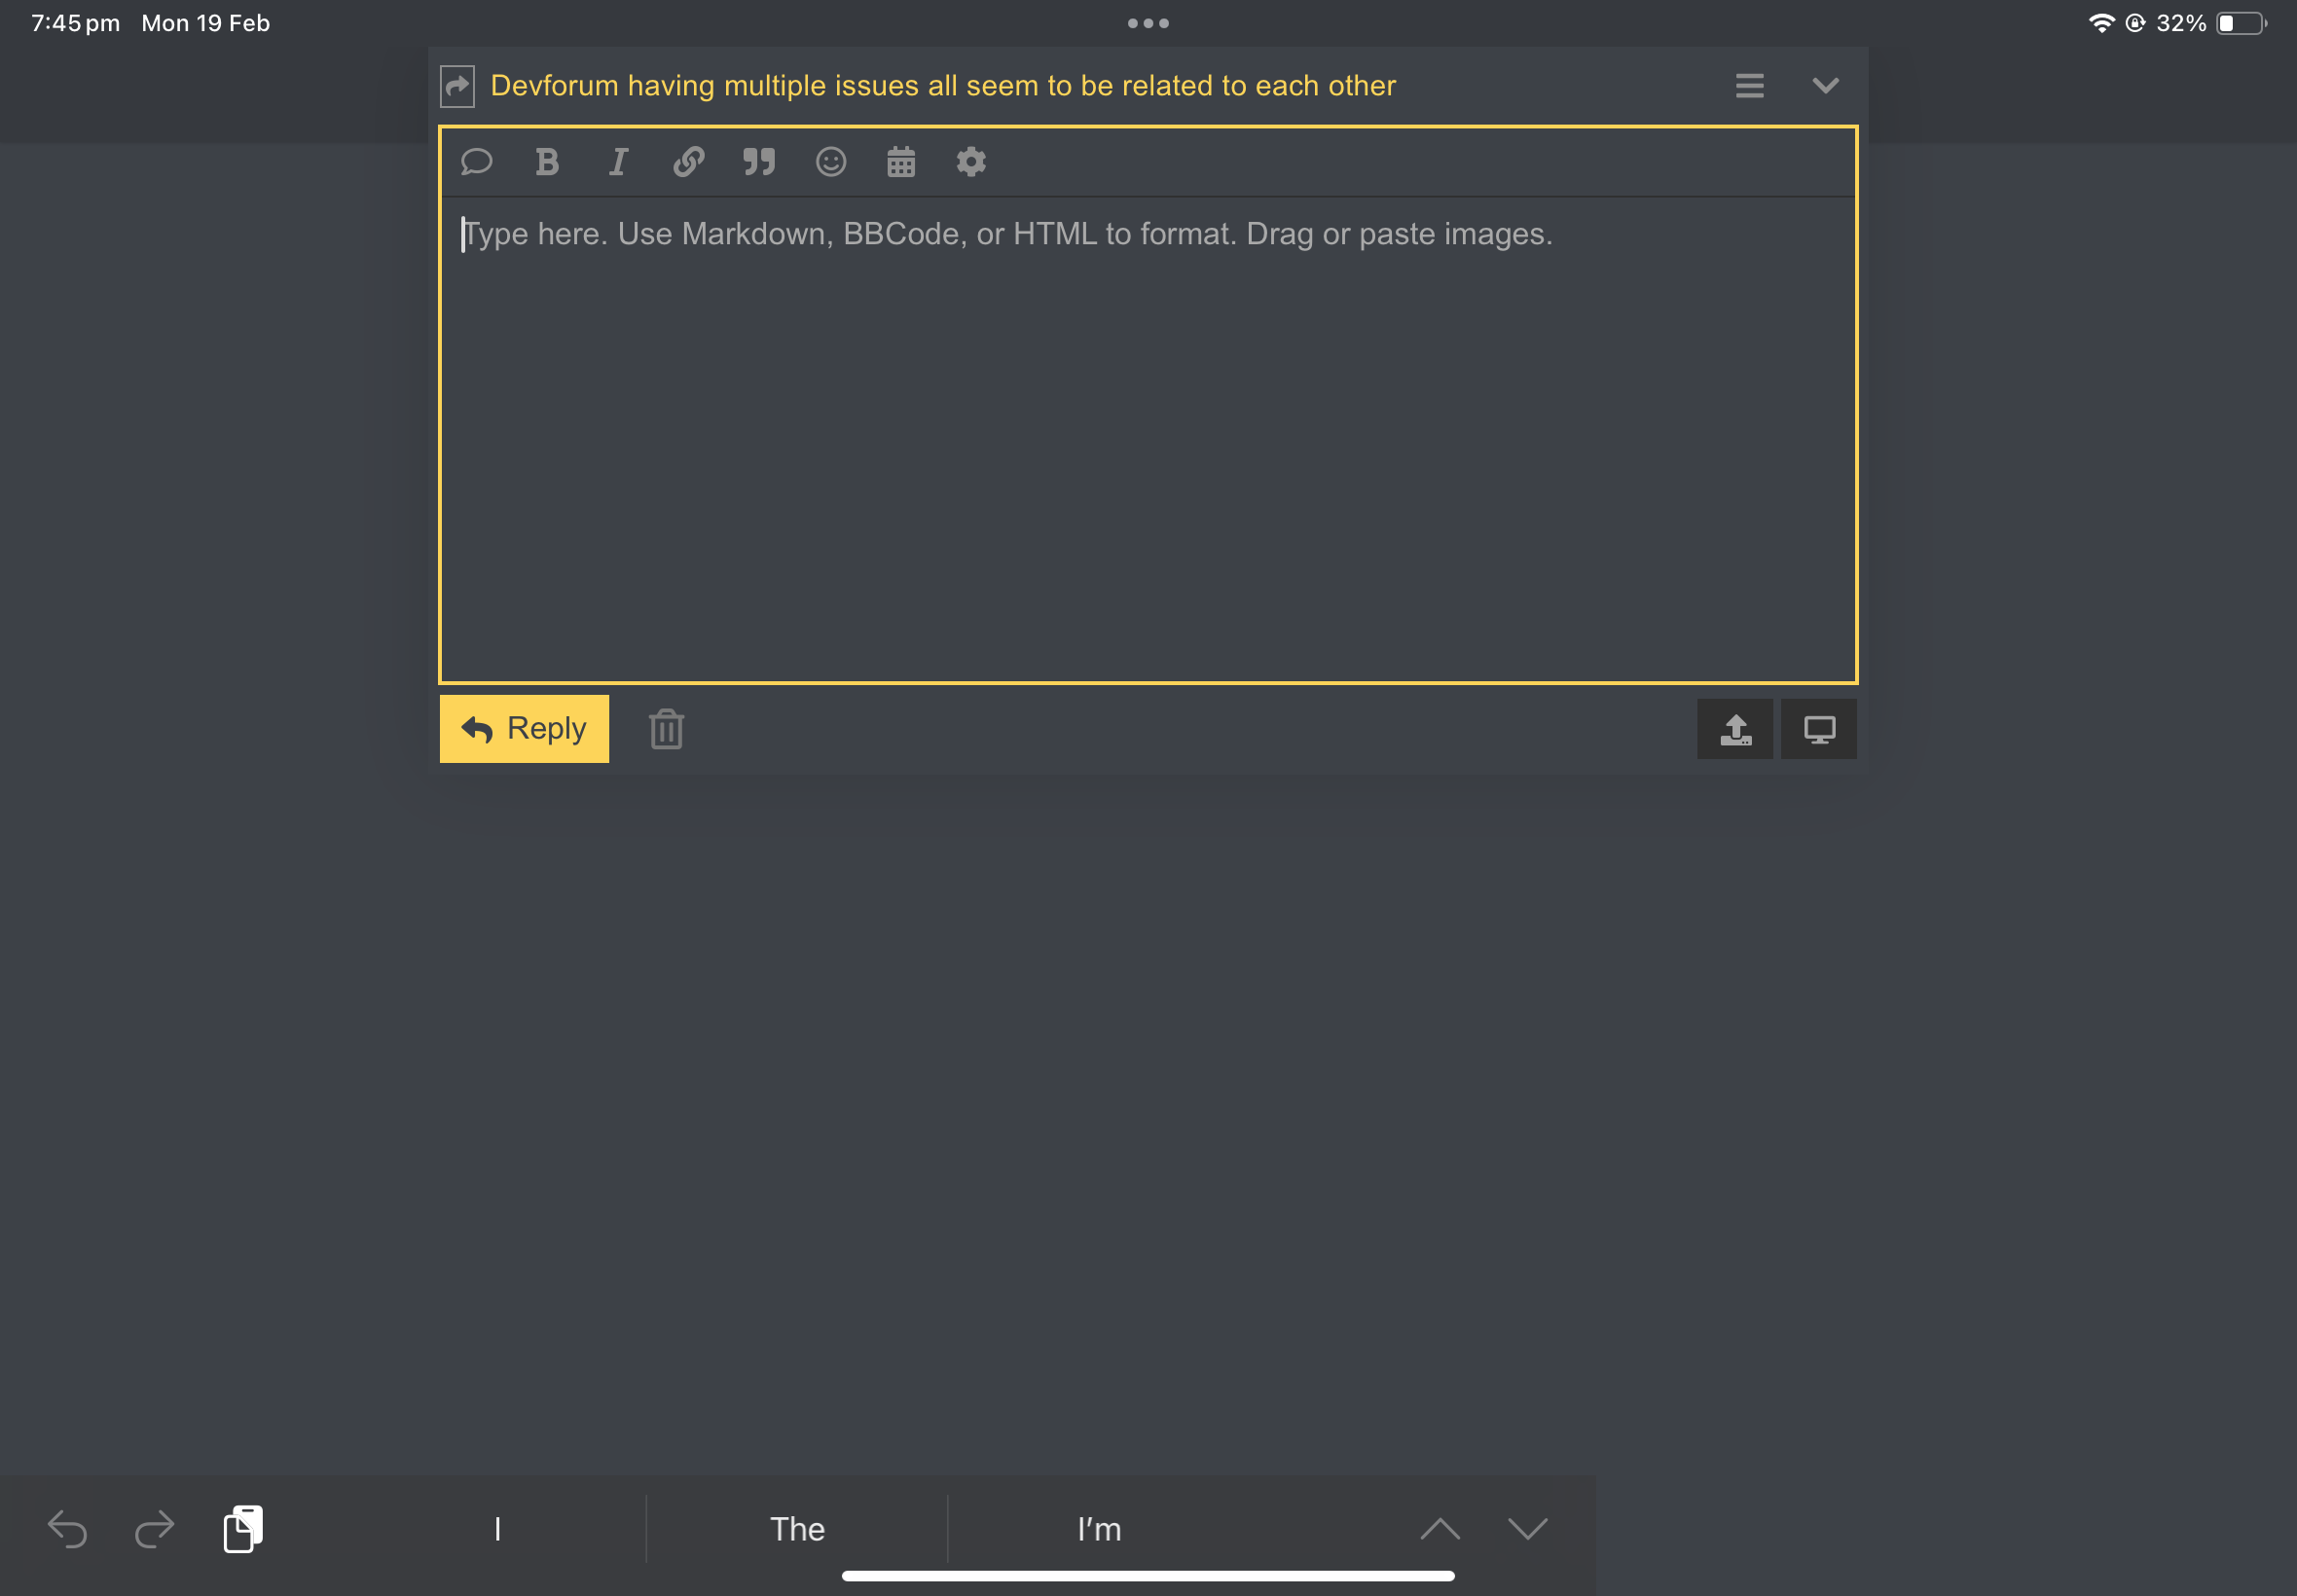Viewport: 2297px width, 1596px height.
Task: Select the suggested word The
Action: click(x=796, y=1528)
